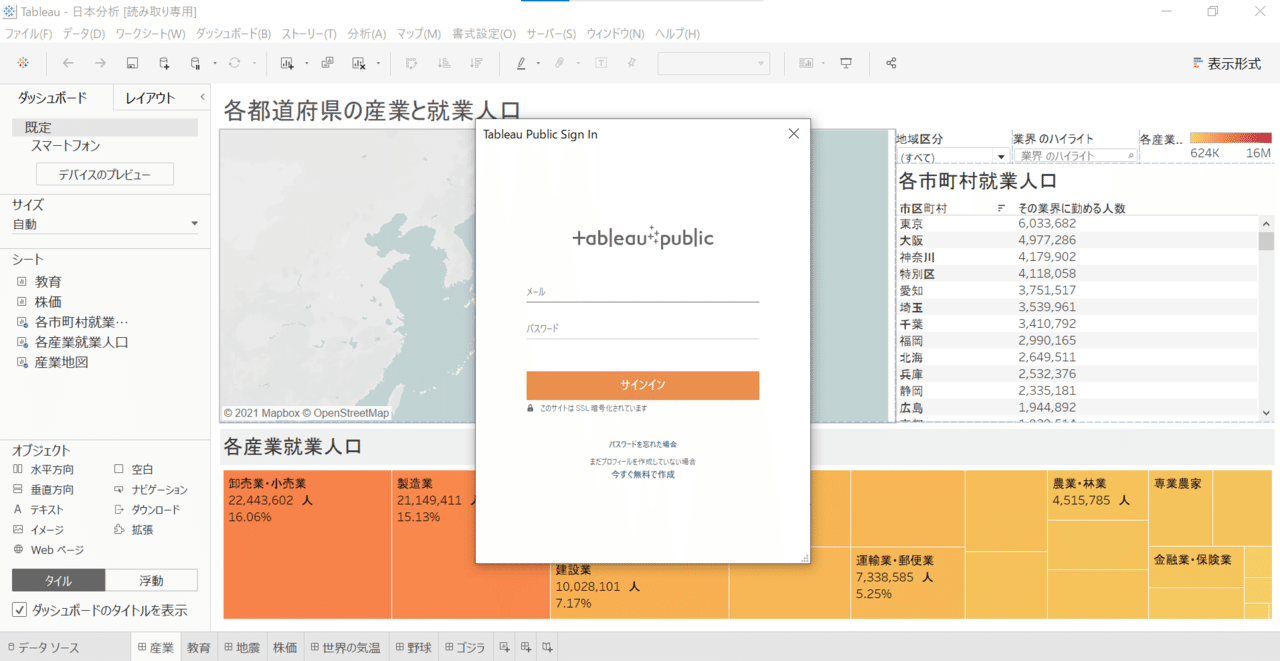
Task: Click the 業界のハイライト search field
Action: coord(1075,157)
